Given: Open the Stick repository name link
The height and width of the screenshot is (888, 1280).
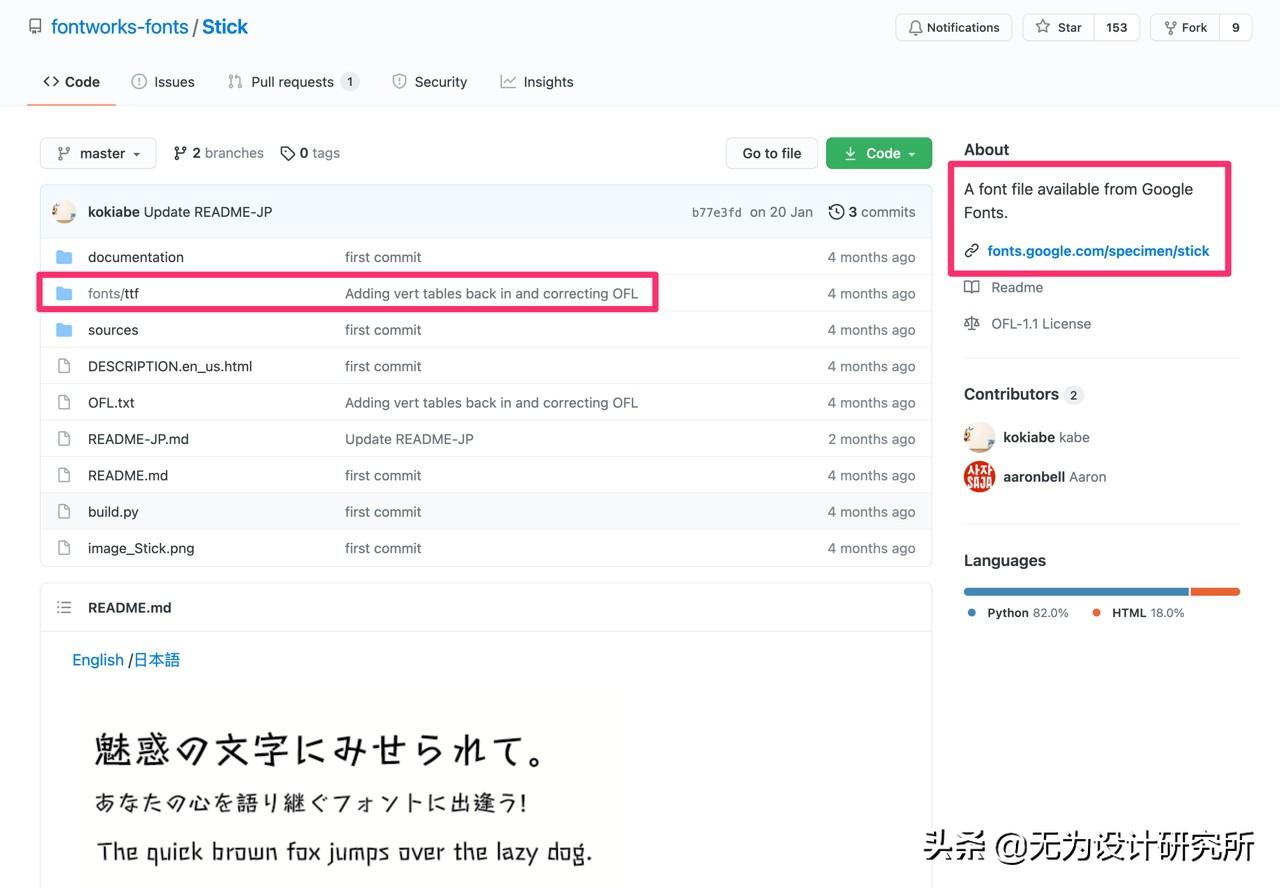Looking at the screenshot, I should (x=225, y=27).
